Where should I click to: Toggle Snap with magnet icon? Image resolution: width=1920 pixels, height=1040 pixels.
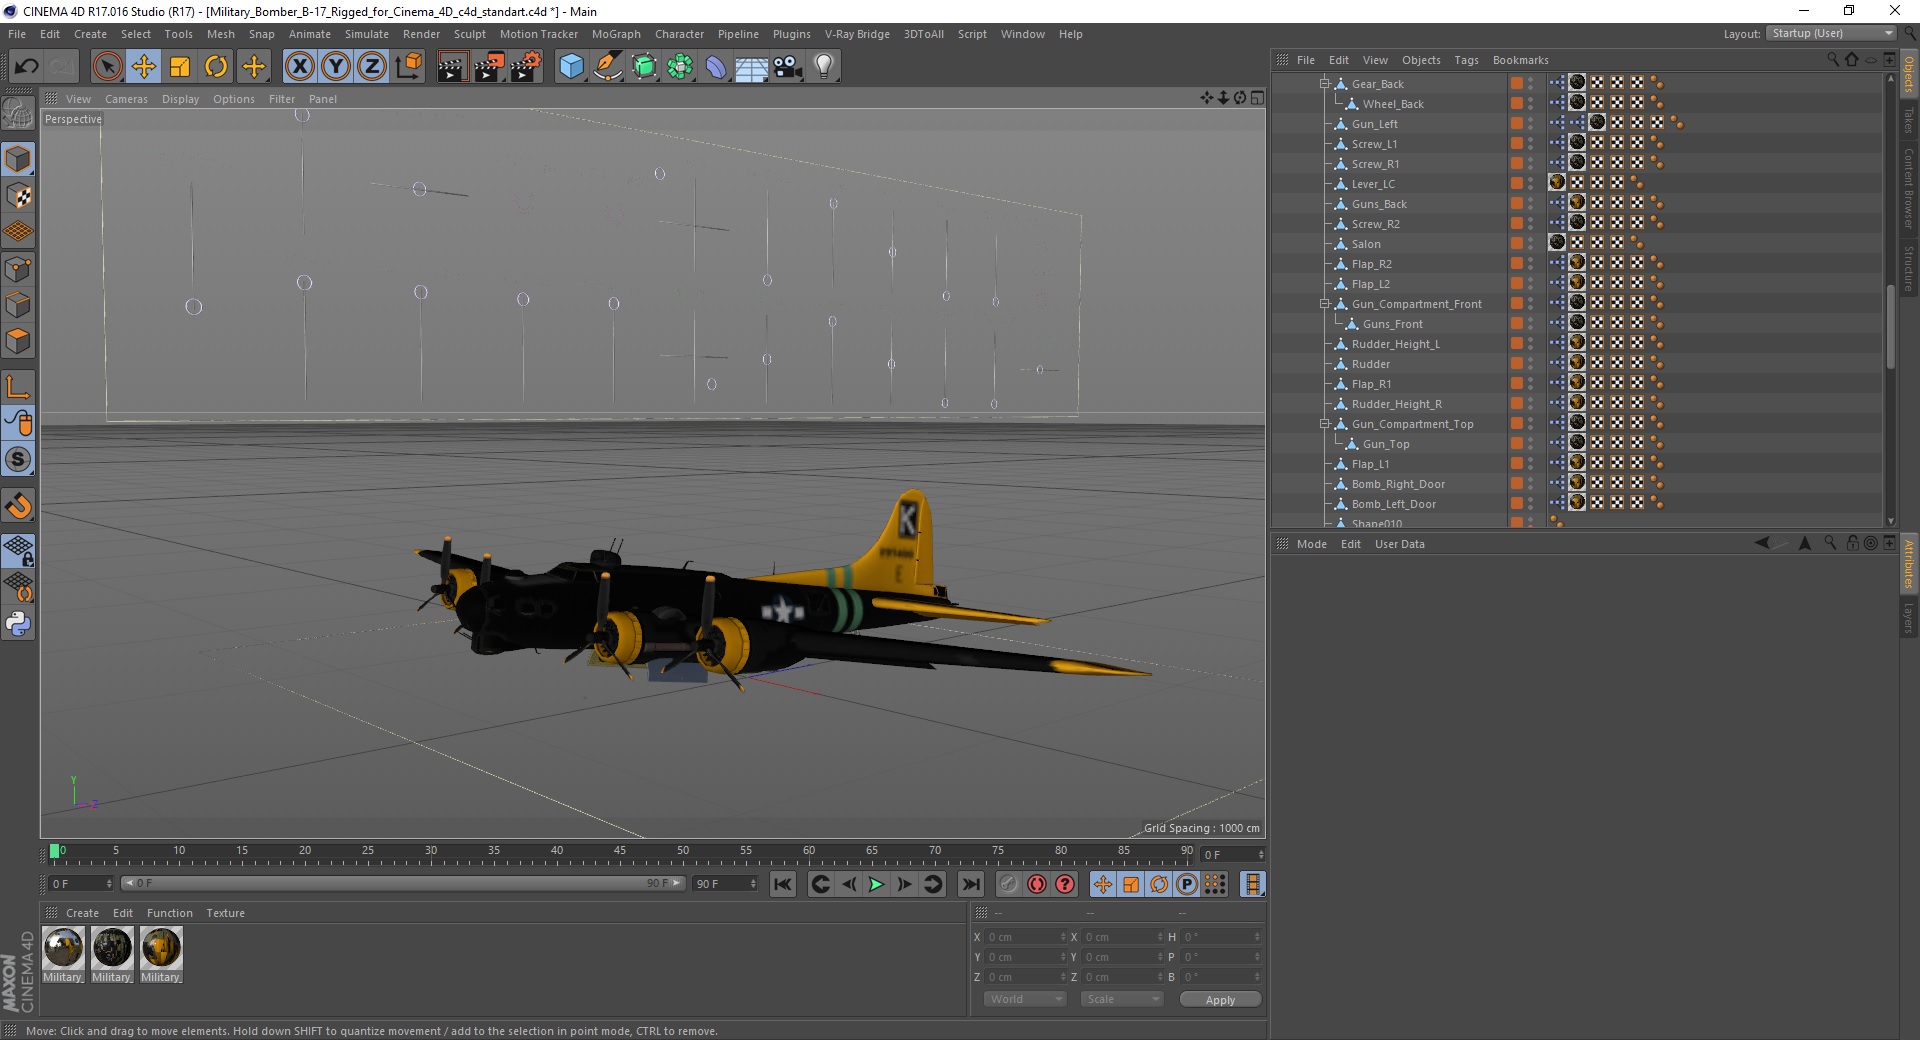pos(18,506)
